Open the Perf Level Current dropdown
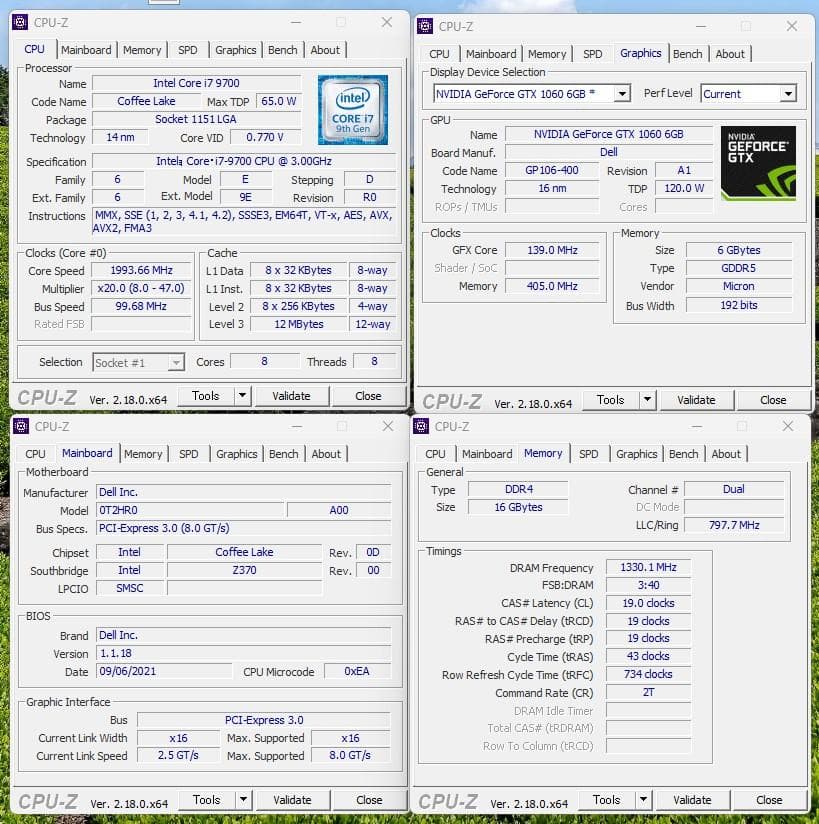The width and height of the screenshot is (819, 824). [x=749, y=94]
